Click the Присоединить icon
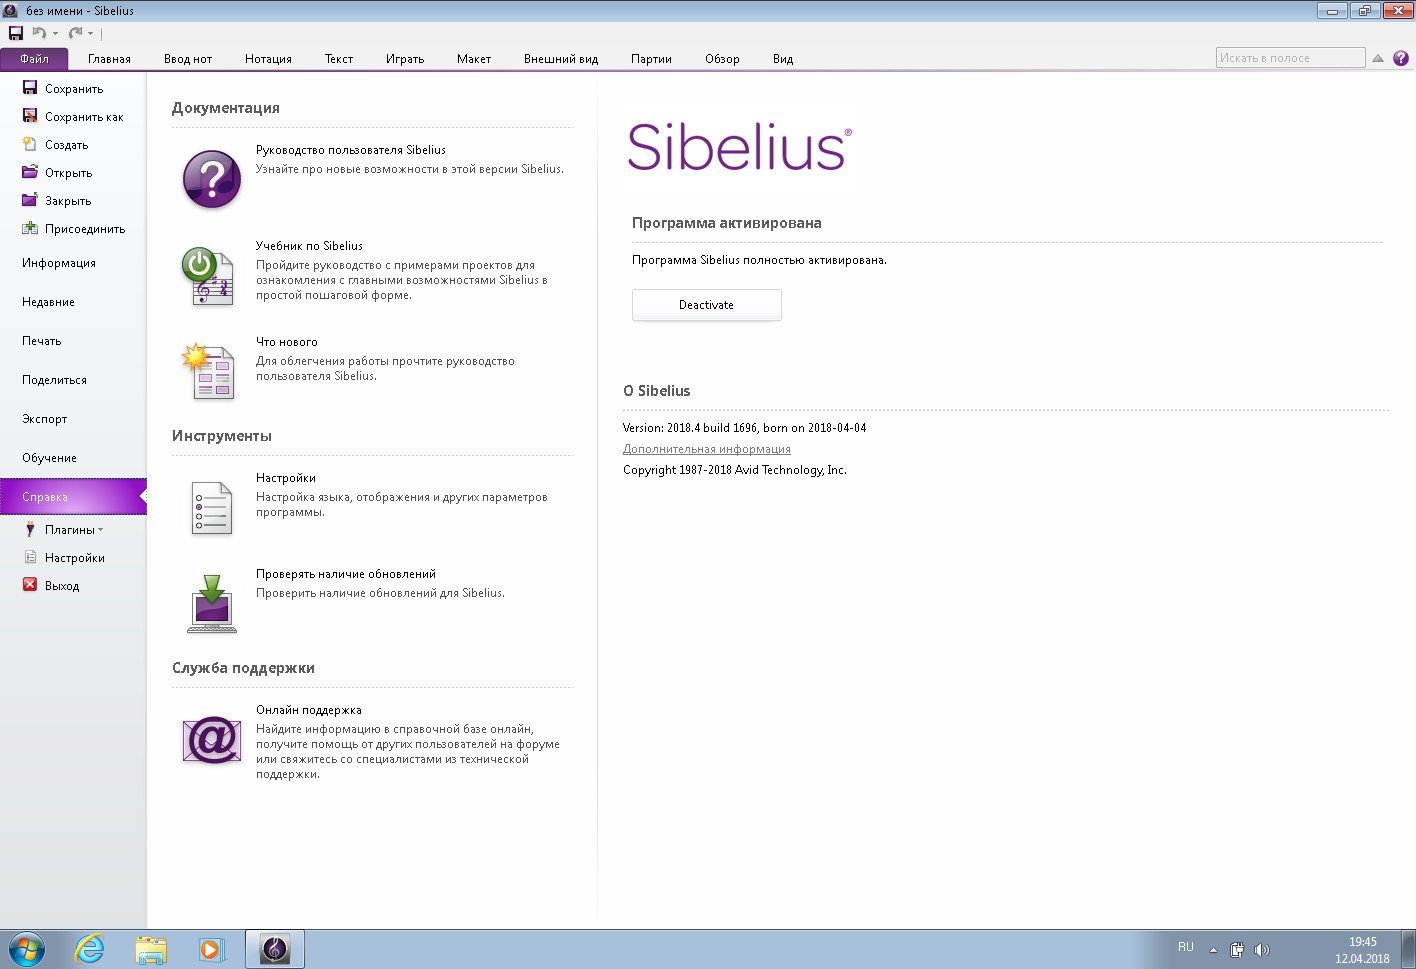Screen dimensions: 1416x969 [30, 228]
